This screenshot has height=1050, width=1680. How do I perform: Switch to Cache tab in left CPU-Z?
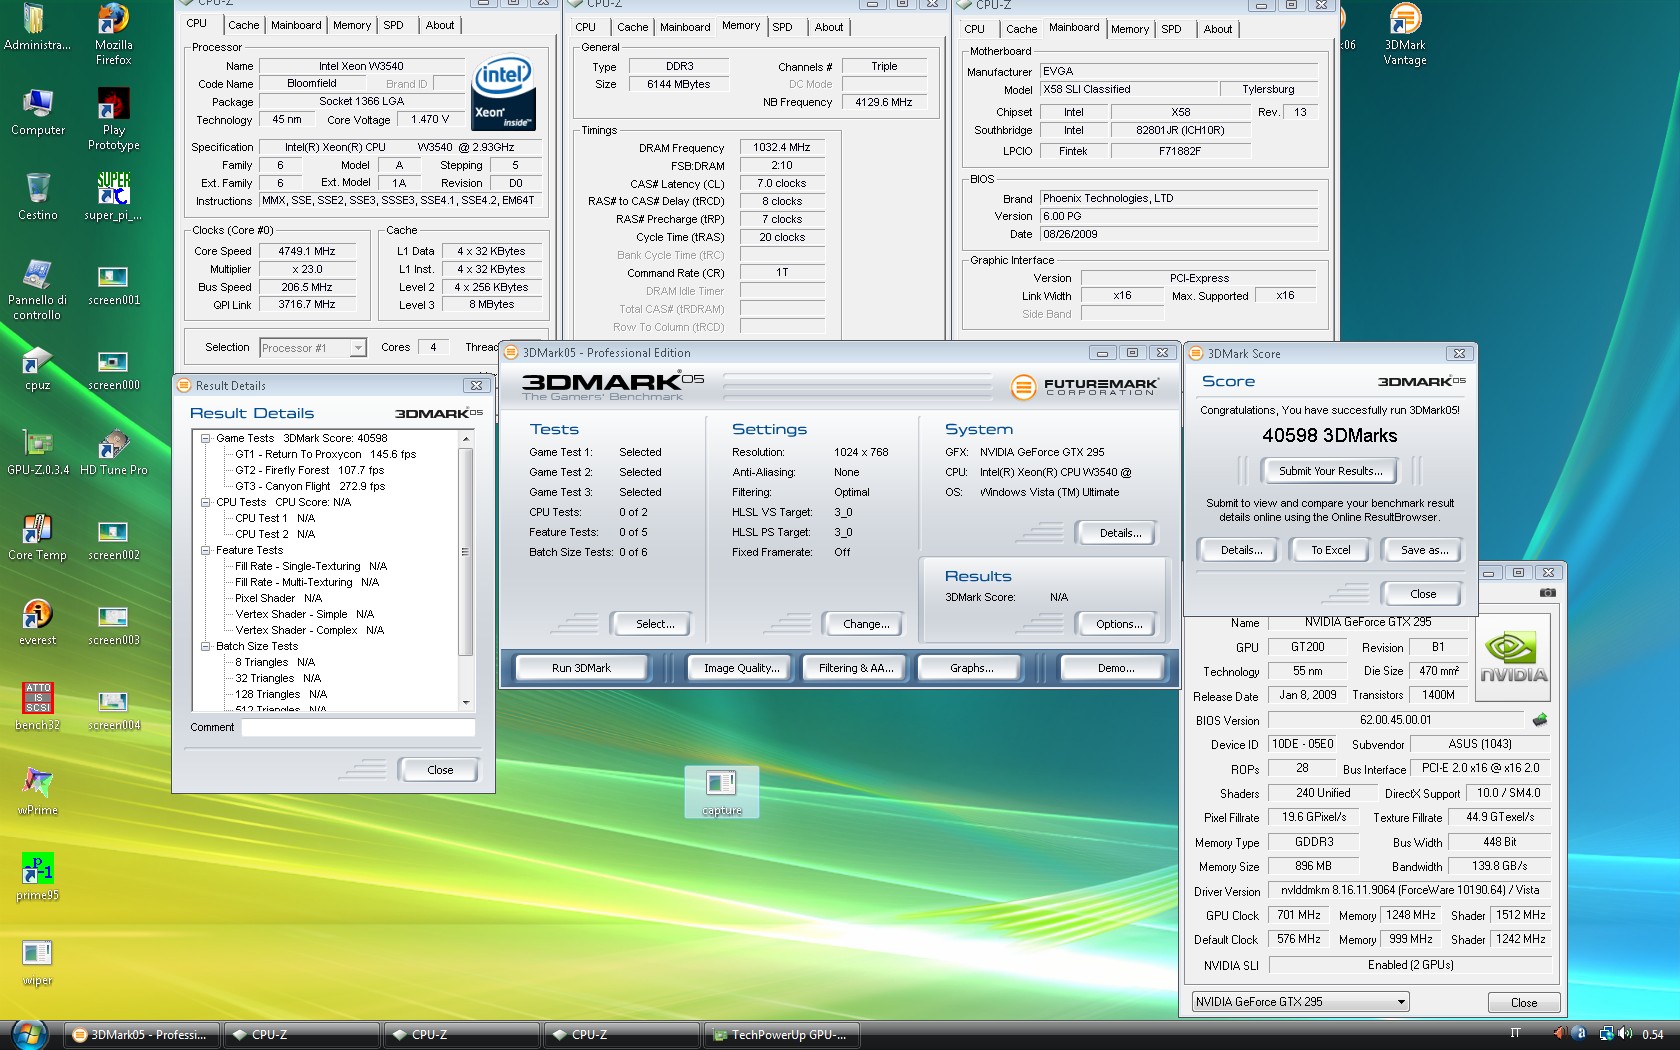click(x=243, y=25)
